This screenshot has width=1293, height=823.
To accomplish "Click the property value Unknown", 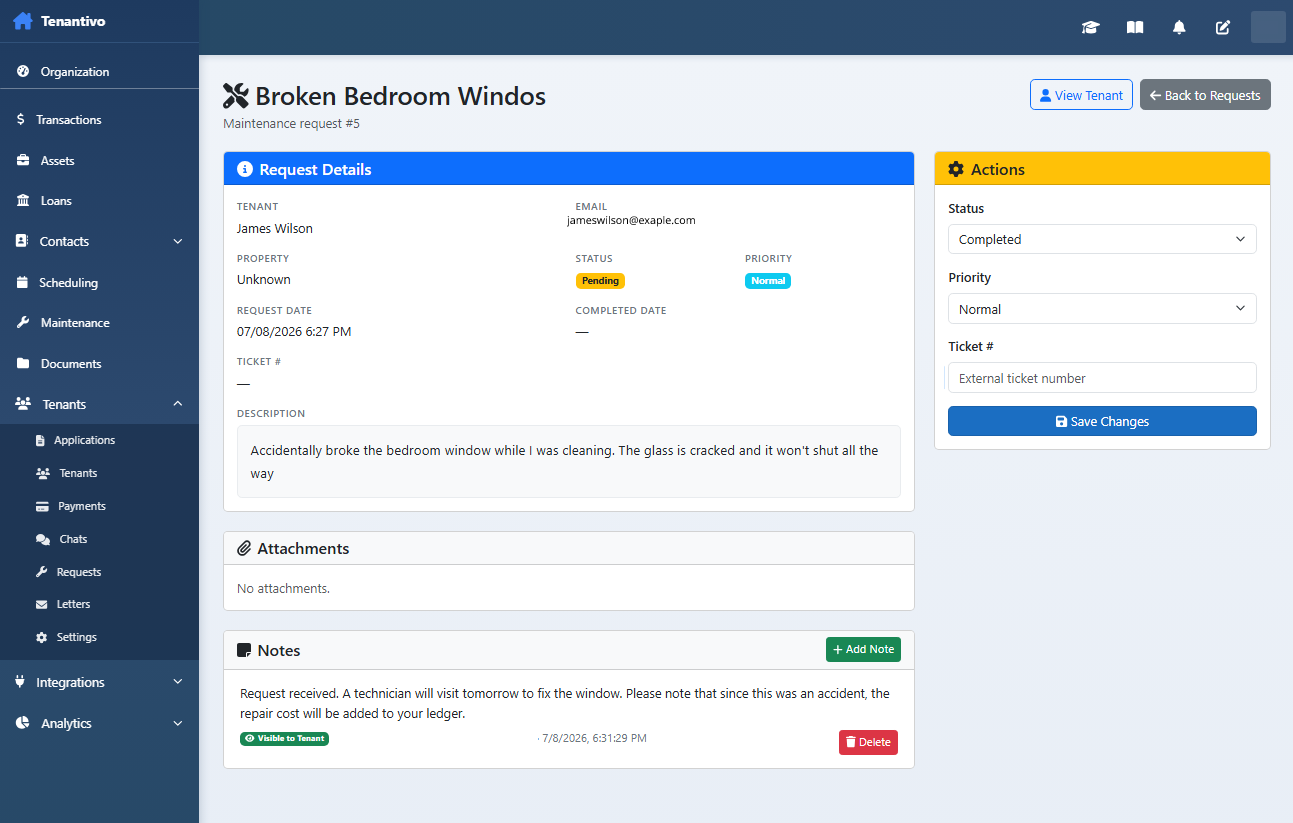I will [x=264, y=280].
